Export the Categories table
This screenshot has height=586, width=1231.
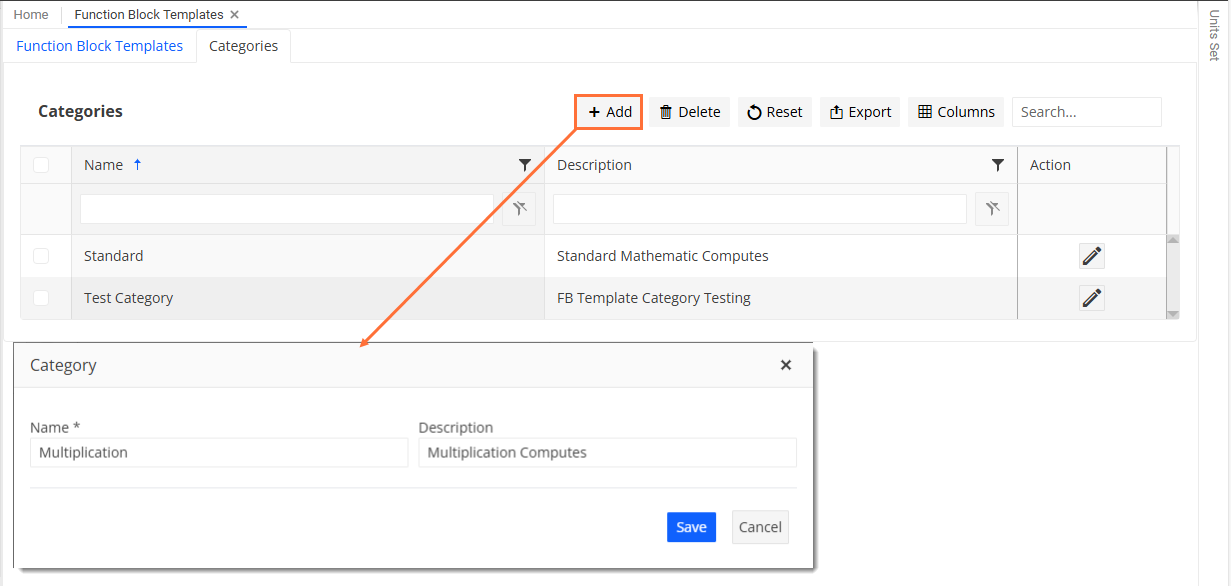860,112
